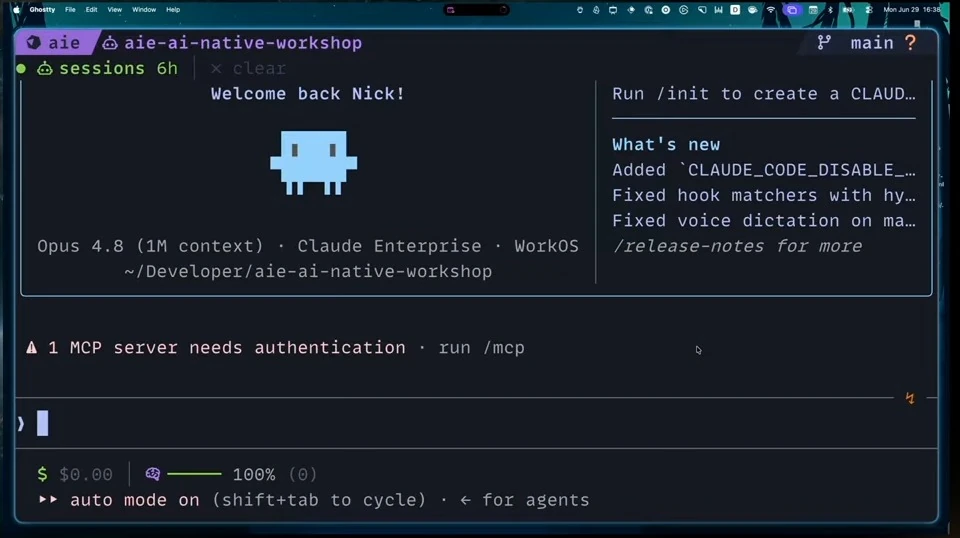Click the sessions robot icon
The height and width of the screenshot is (538, 960).
pyautogui.click(x=45, y=68)
